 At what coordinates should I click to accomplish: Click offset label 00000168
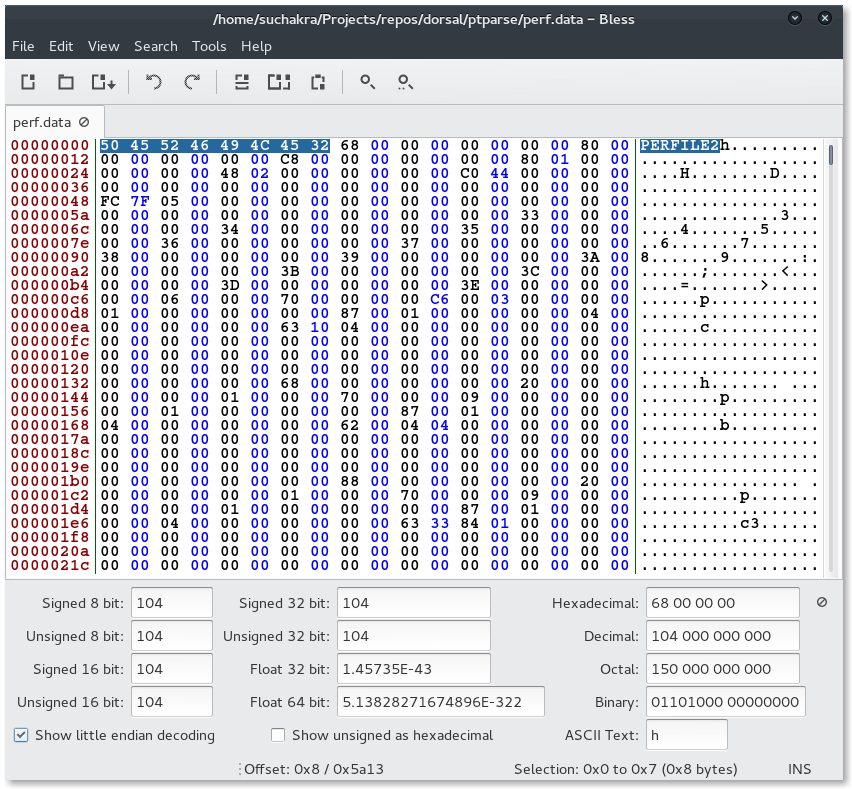click(50, 425)
